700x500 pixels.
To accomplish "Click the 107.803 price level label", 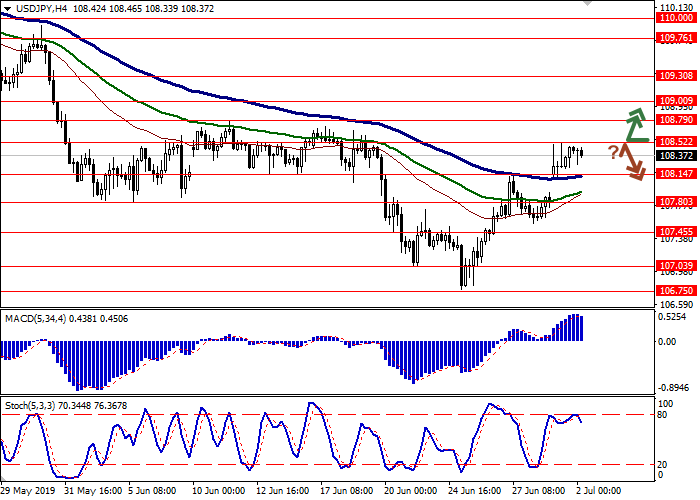I will pos(675,202).
